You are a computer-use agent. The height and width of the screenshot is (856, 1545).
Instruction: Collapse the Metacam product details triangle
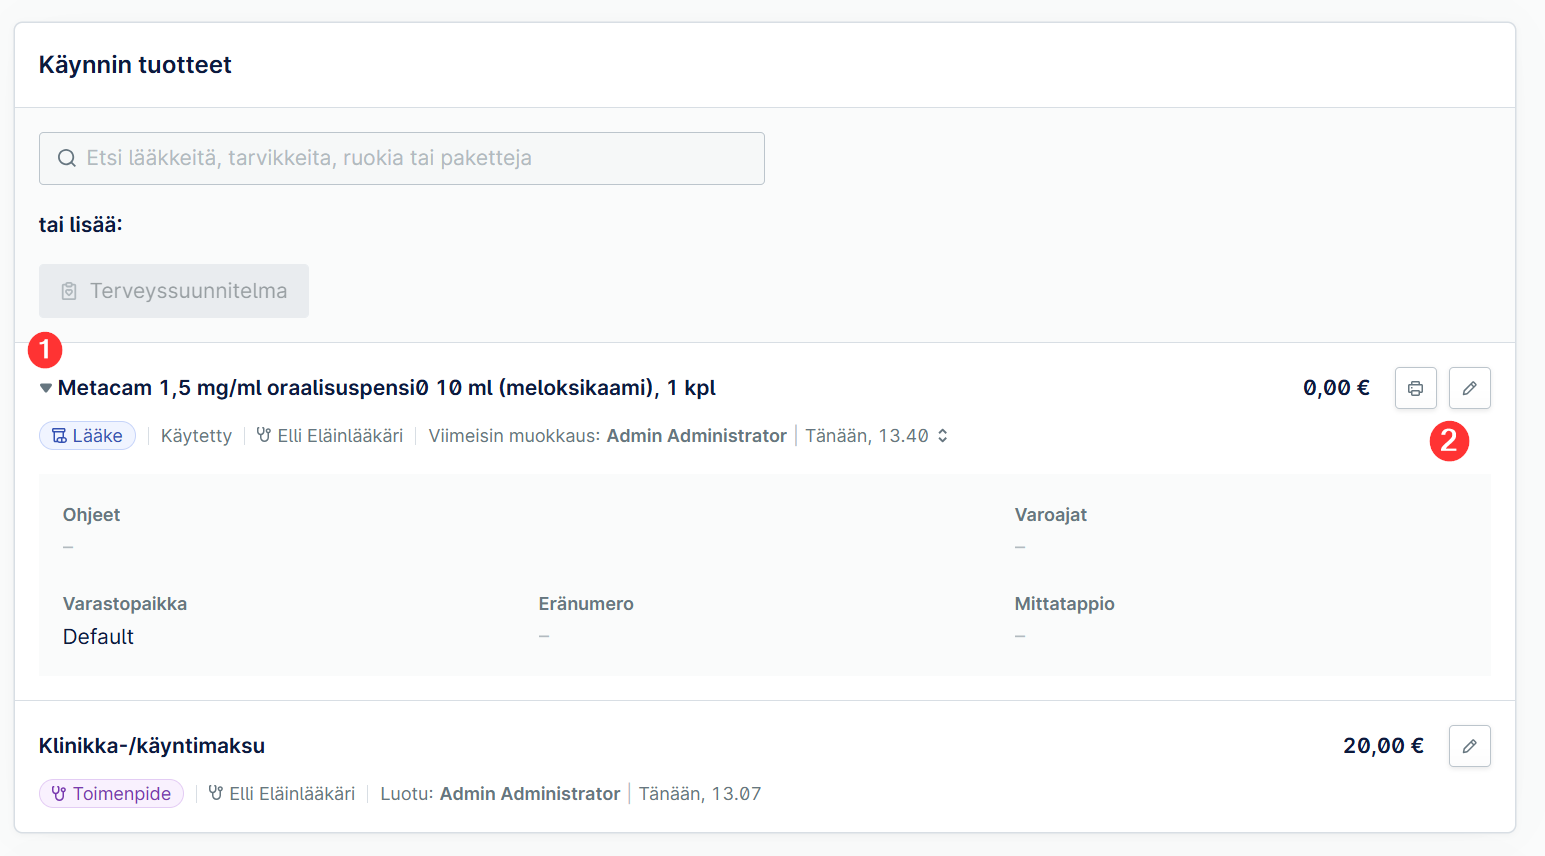(x=46, y=388)
